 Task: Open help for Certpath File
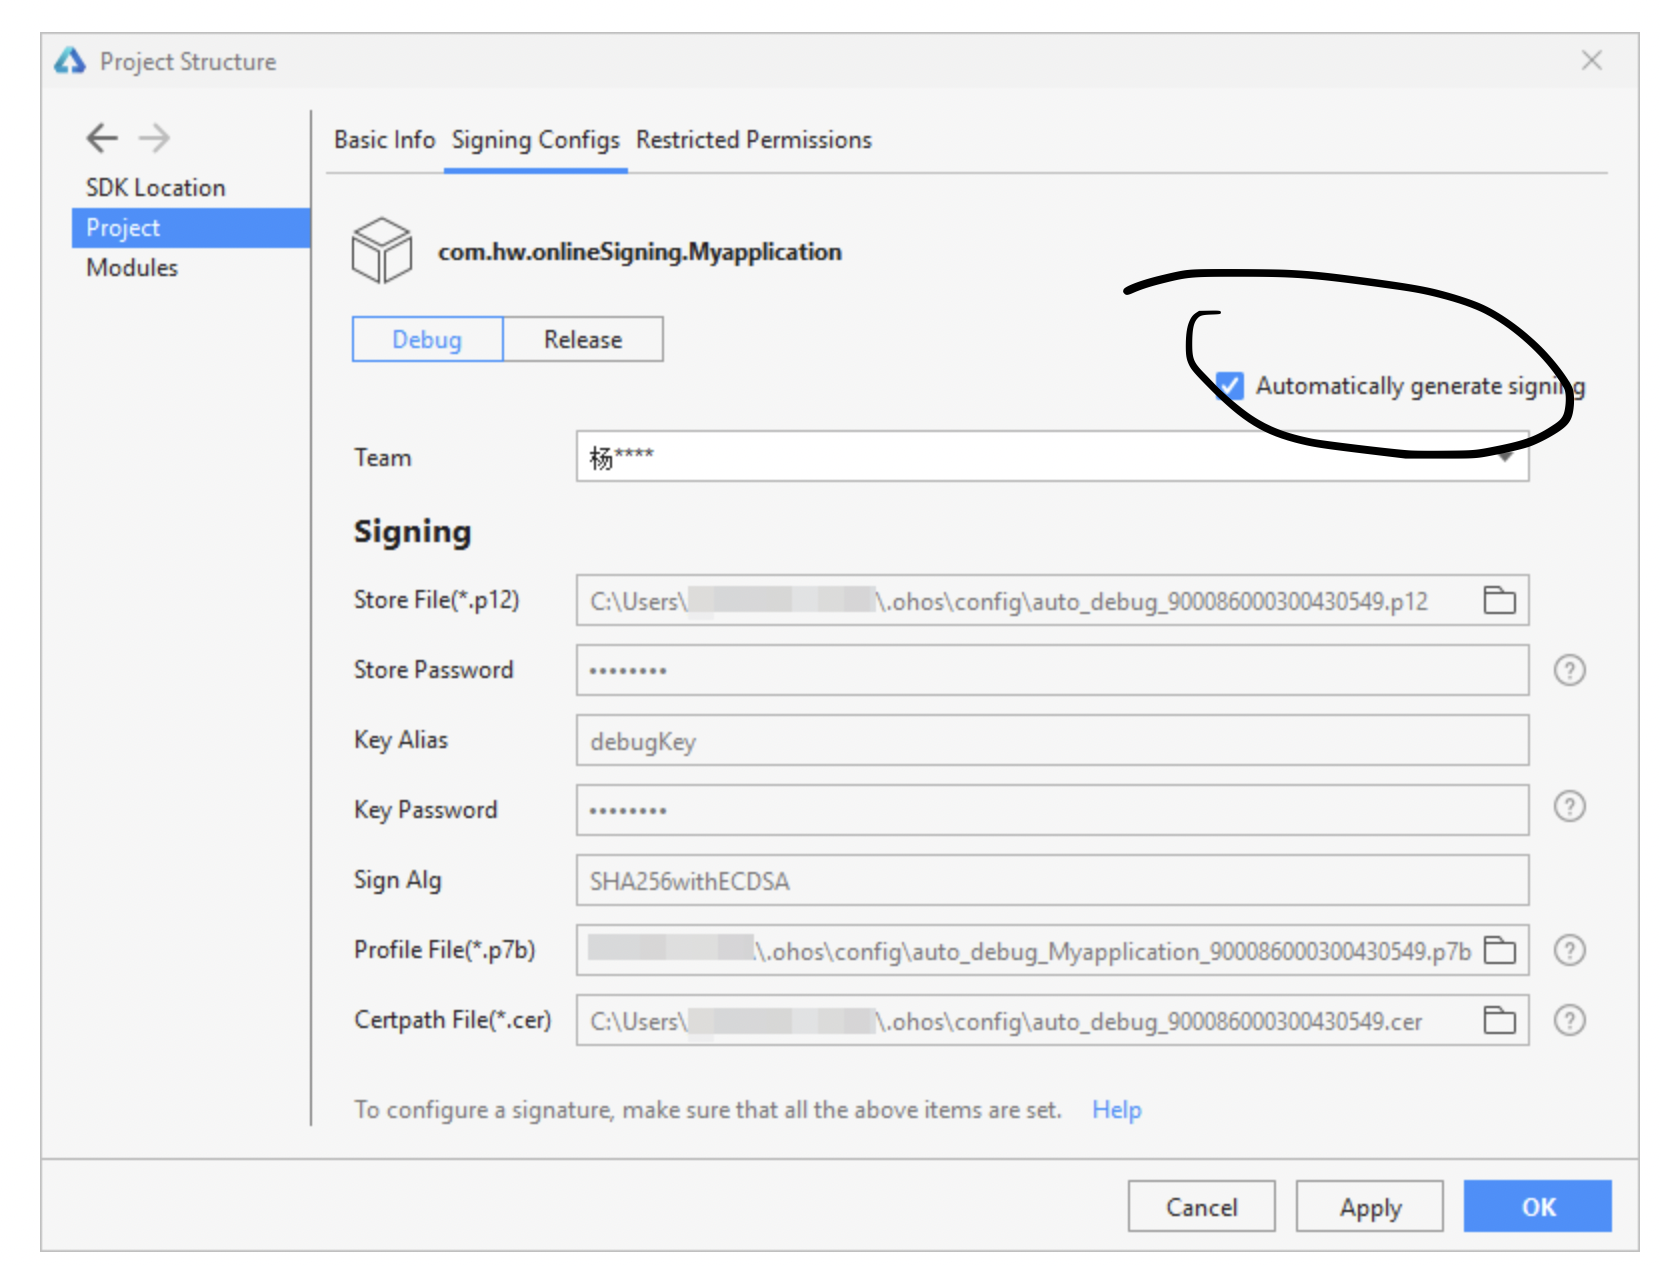(1569, 1020)
